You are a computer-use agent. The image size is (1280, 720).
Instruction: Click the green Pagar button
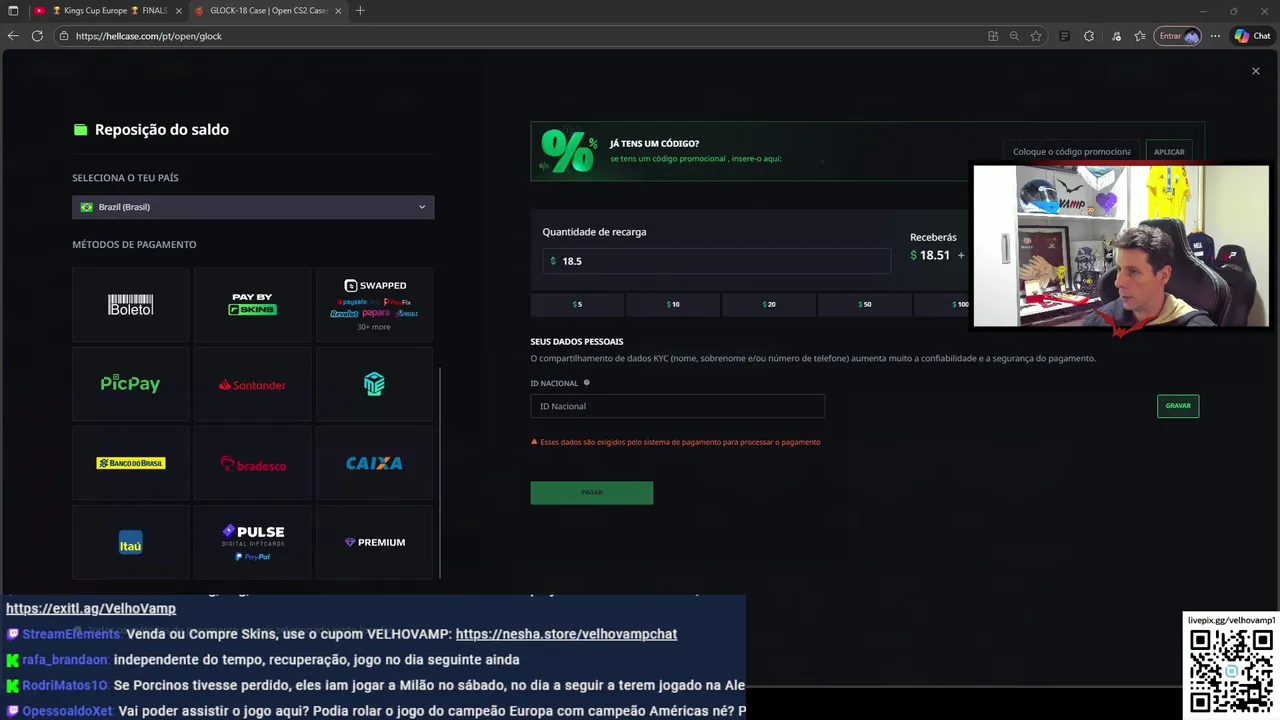(x=592, y=492)
